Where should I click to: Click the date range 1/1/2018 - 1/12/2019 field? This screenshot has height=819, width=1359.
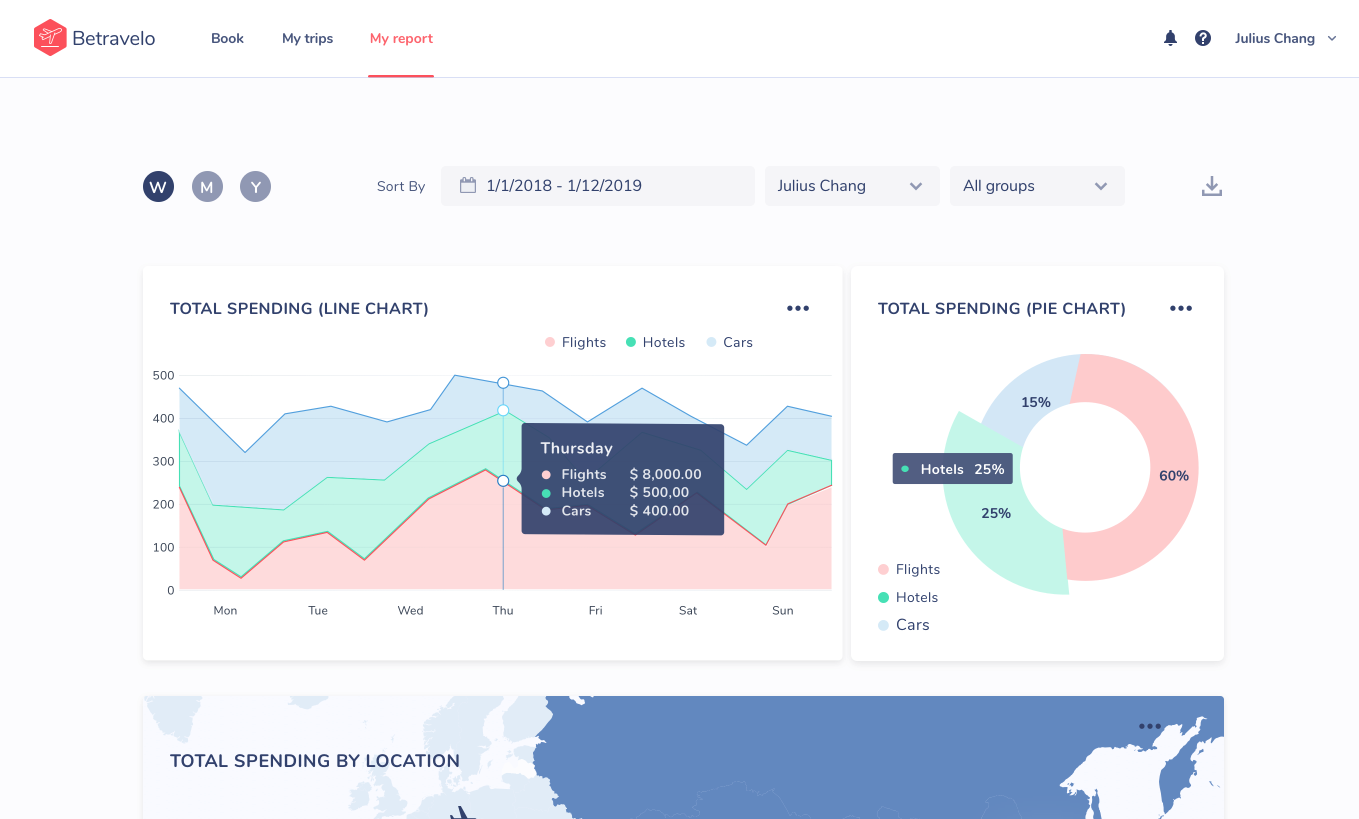coord(598,186)
